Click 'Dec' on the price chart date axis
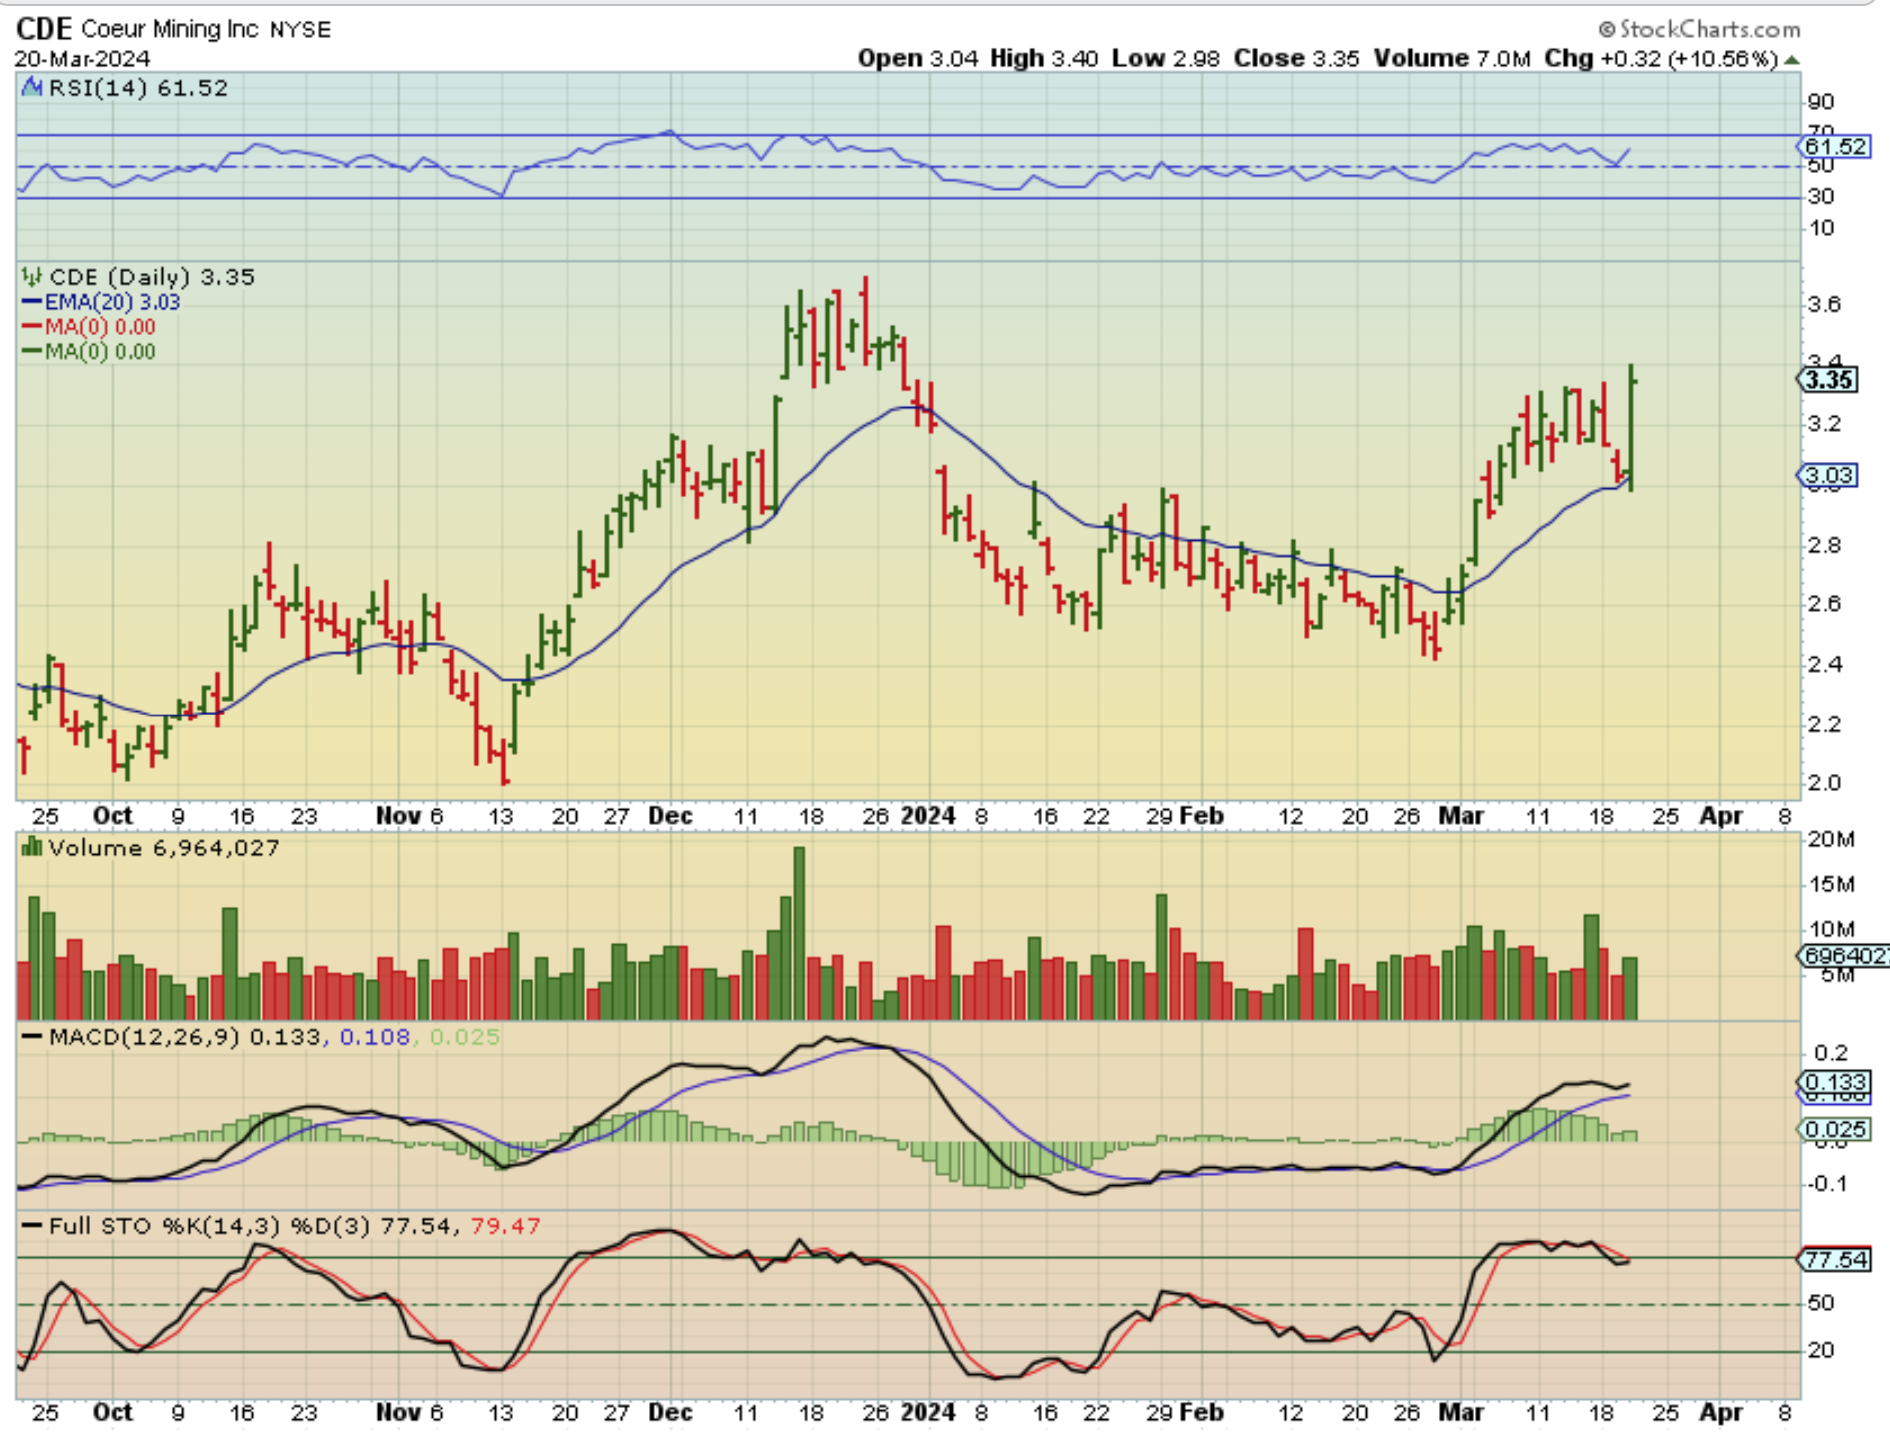Viewport: 1890px width, 1434px height. point(670,816)
